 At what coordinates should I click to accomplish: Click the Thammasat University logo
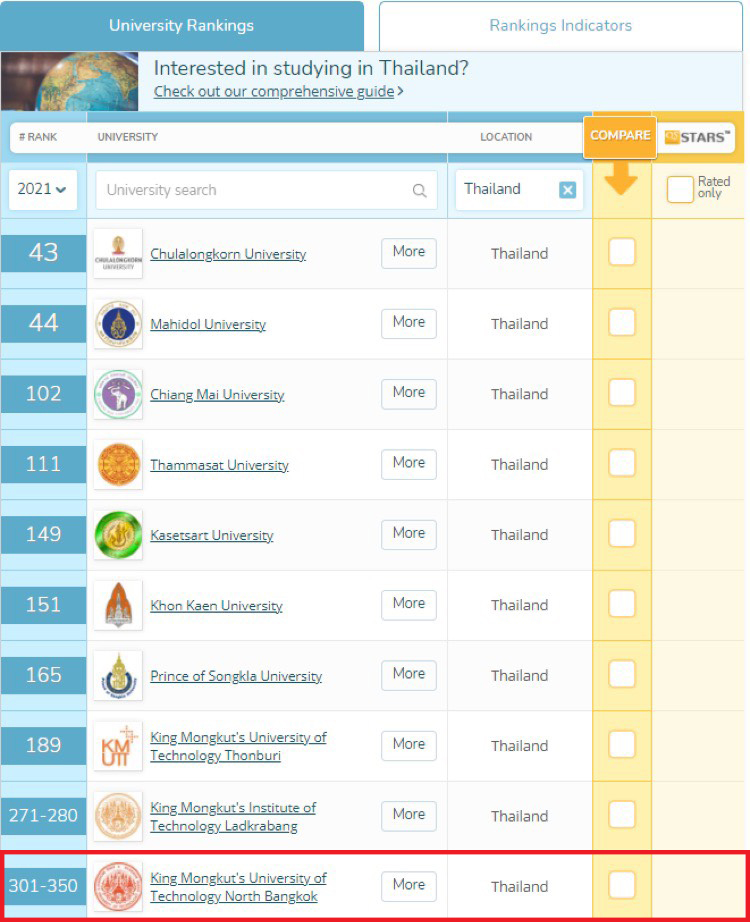[x=118, y=465]
